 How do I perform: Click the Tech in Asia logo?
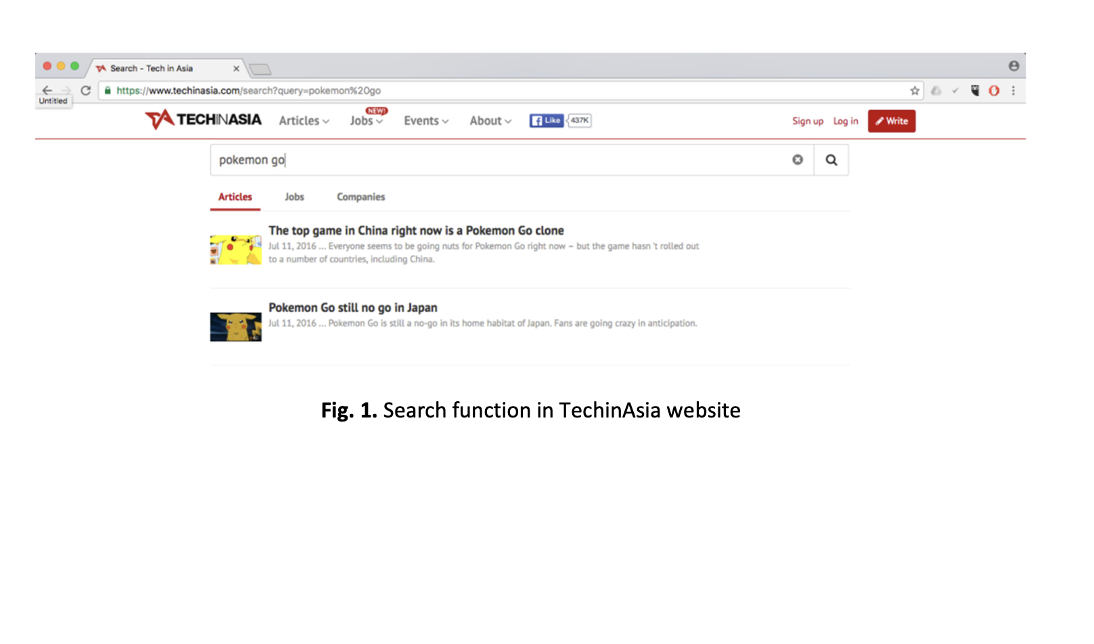(x=203, y=120)
